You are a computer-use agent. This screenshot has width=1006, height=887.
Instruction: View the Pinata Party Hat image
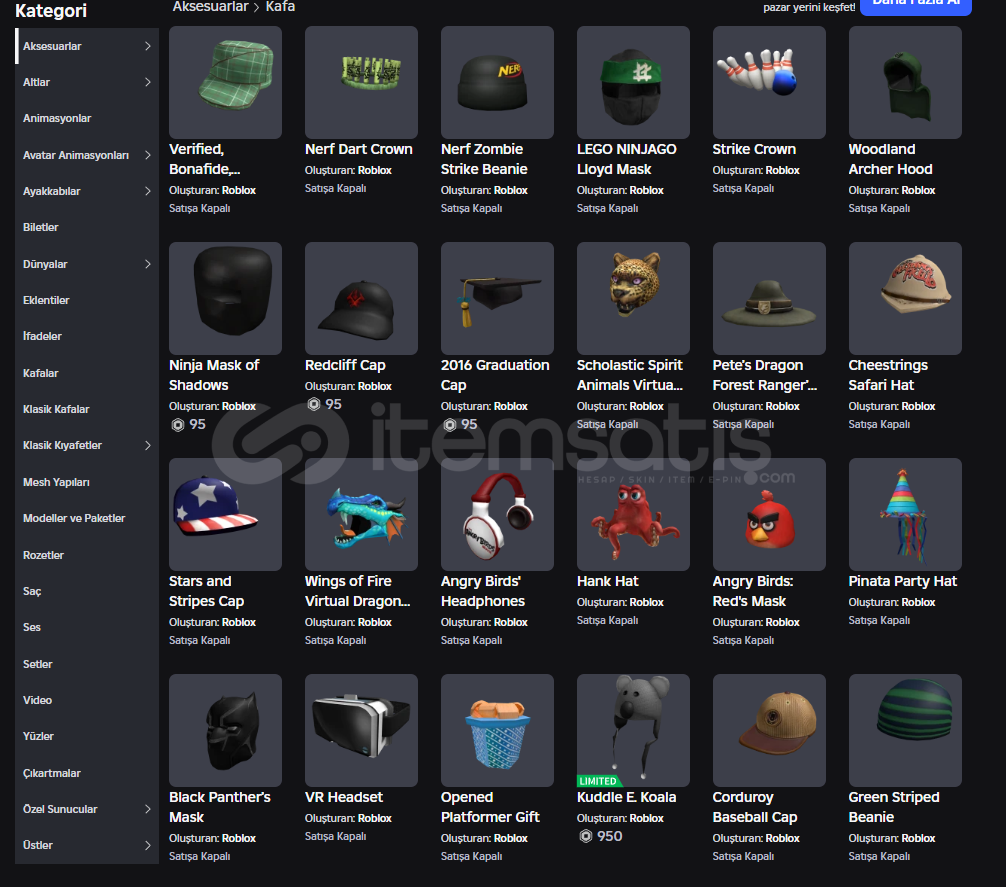click(x=905, y=514)
